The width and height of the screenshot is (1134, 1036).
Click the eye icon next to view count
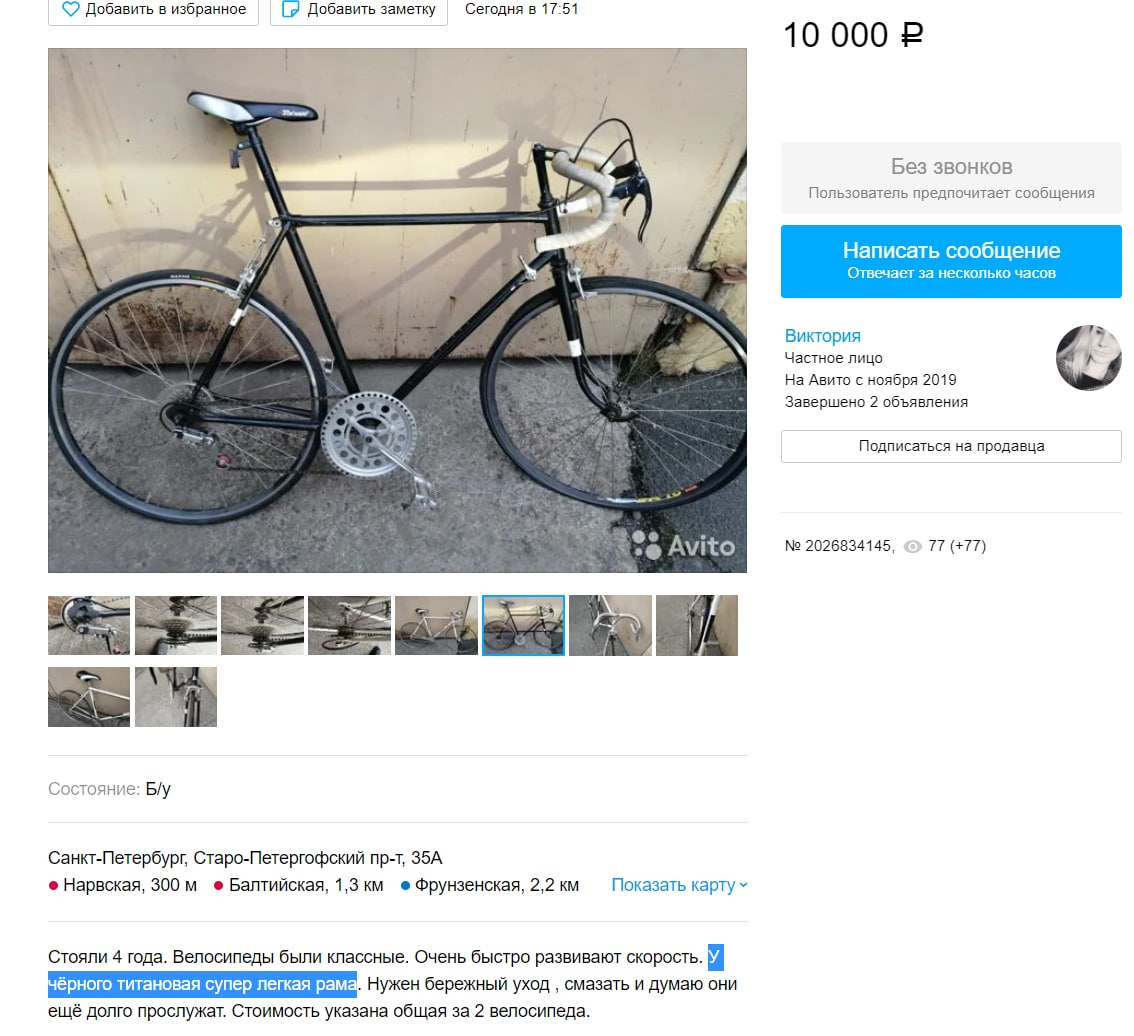click(913, 546)
